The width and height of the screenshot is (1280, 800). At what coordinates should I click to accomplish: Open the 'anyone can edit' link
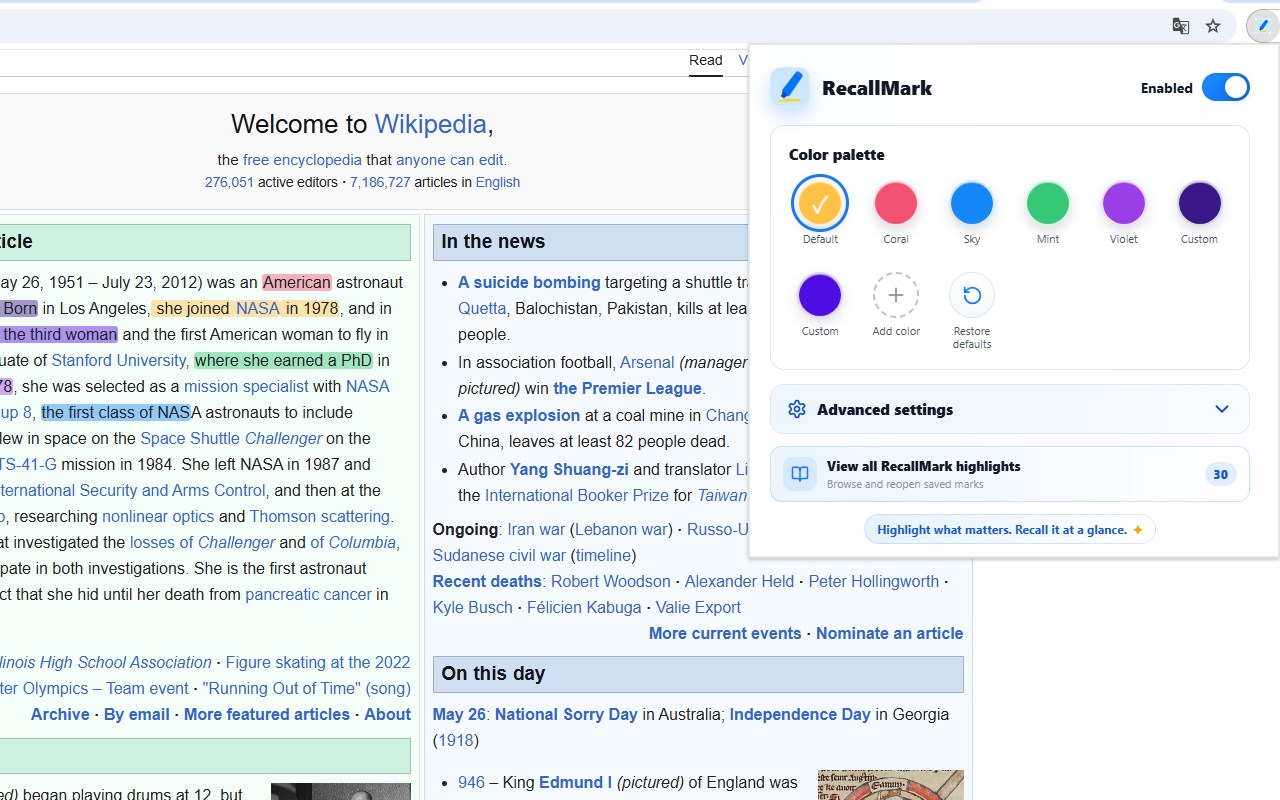[x=450, y=160]
